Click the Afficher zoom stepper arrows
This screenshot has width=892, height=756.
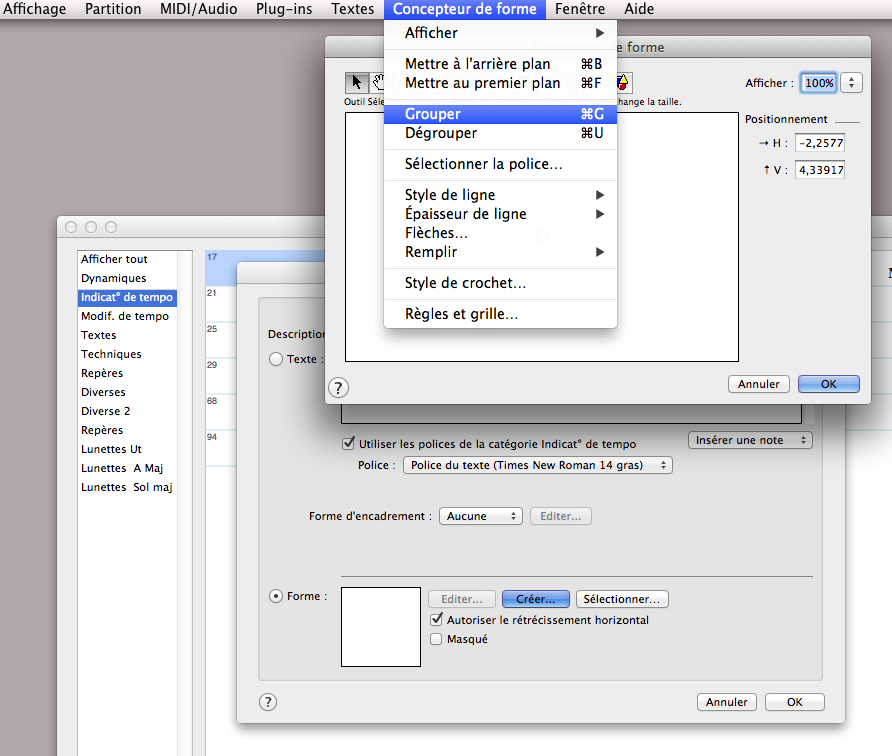(x=852, y=83)
